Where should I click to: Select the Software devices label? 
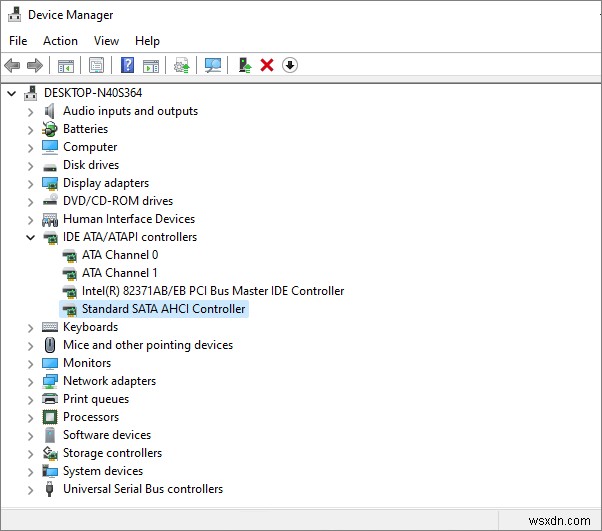coord(107,435)
